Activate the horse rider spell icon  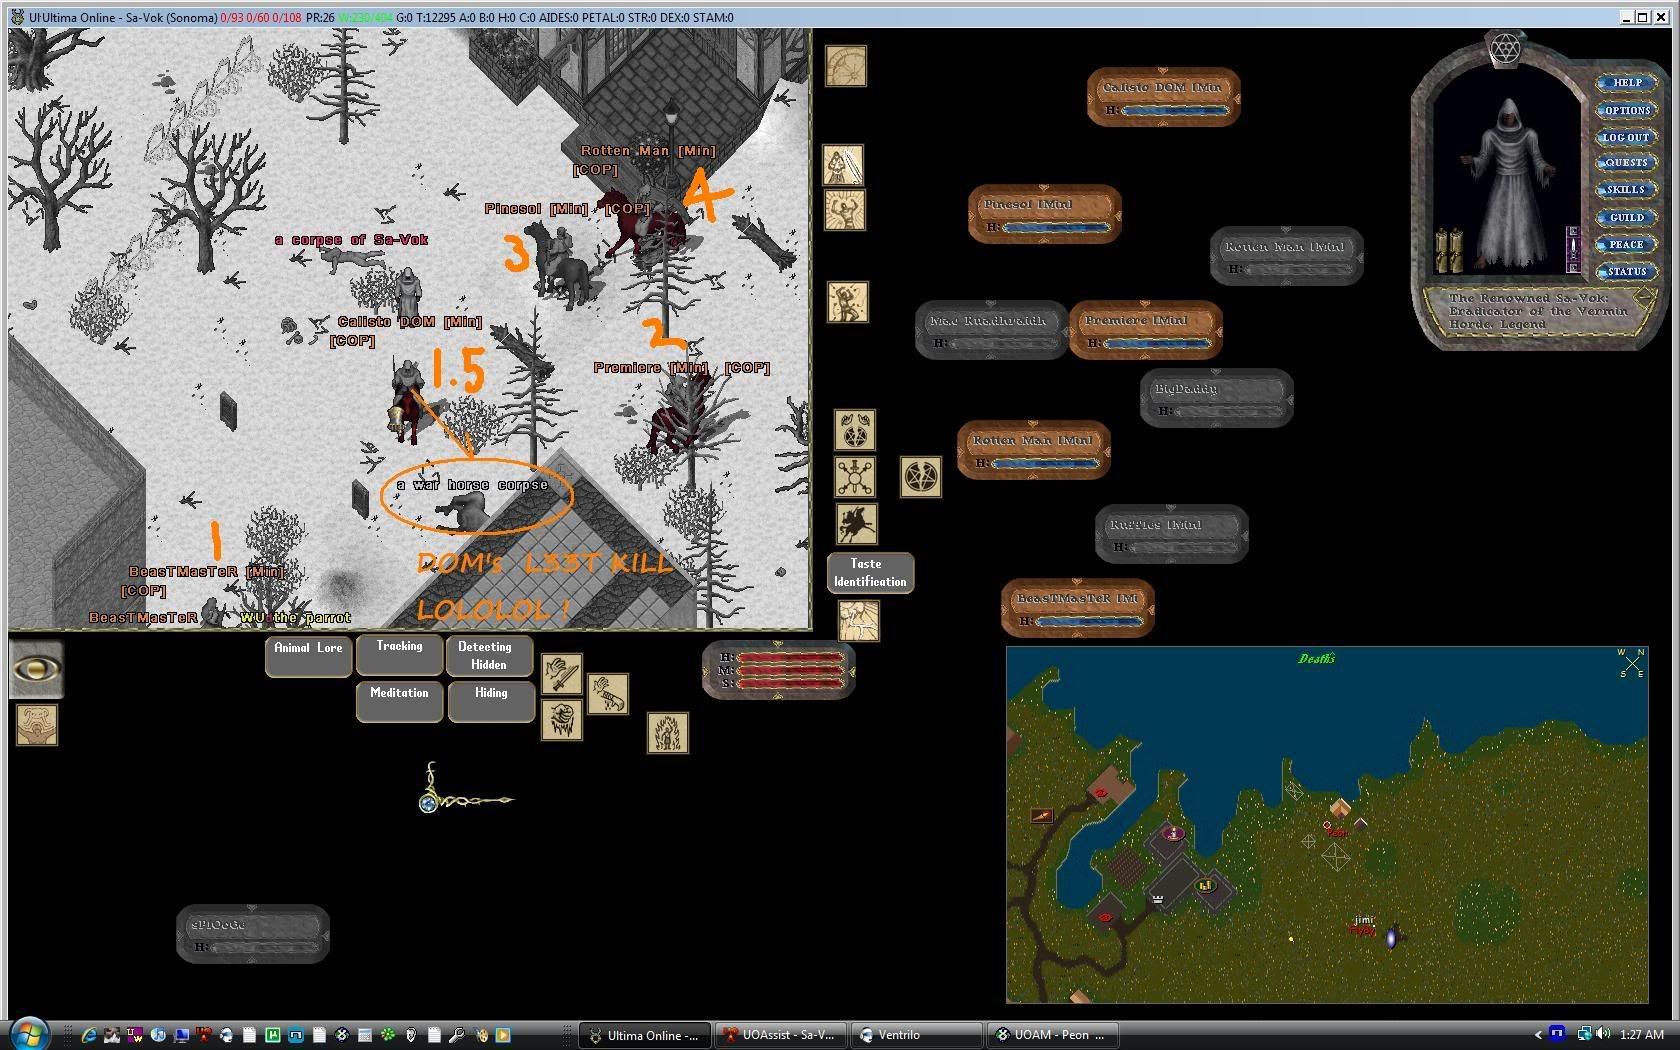857,524
